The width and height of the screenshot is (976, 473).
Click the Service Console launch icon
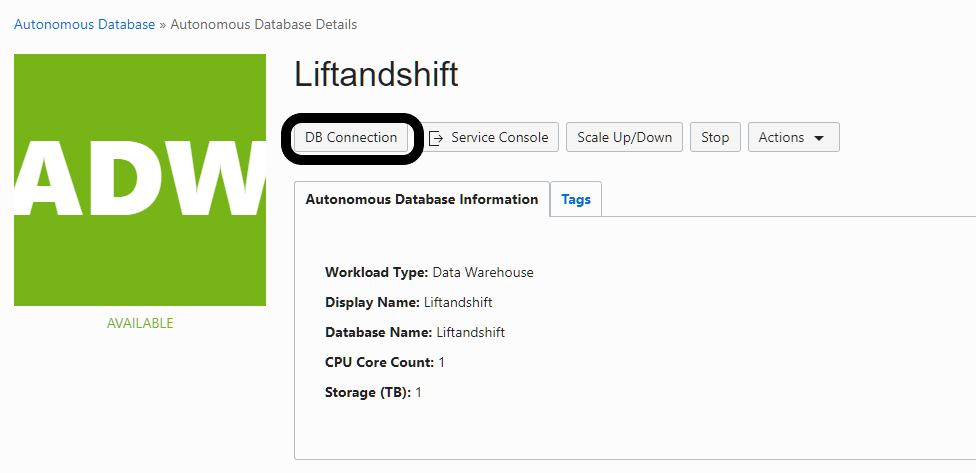coord(436,138)
